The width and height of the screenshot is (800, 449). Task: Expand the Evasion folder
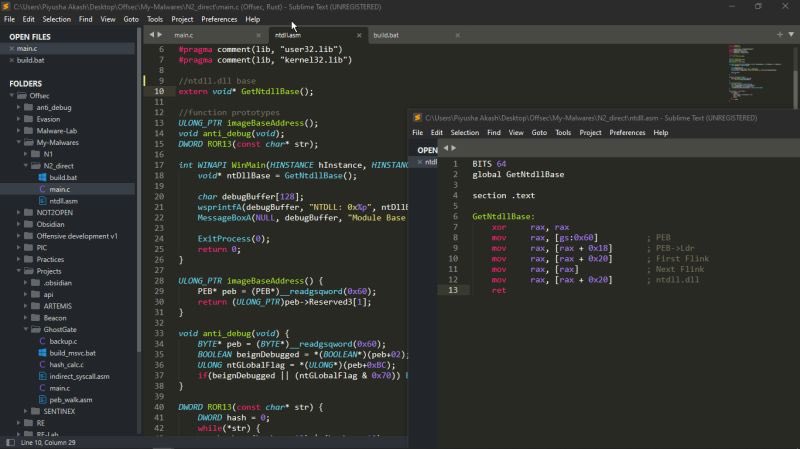19,119
